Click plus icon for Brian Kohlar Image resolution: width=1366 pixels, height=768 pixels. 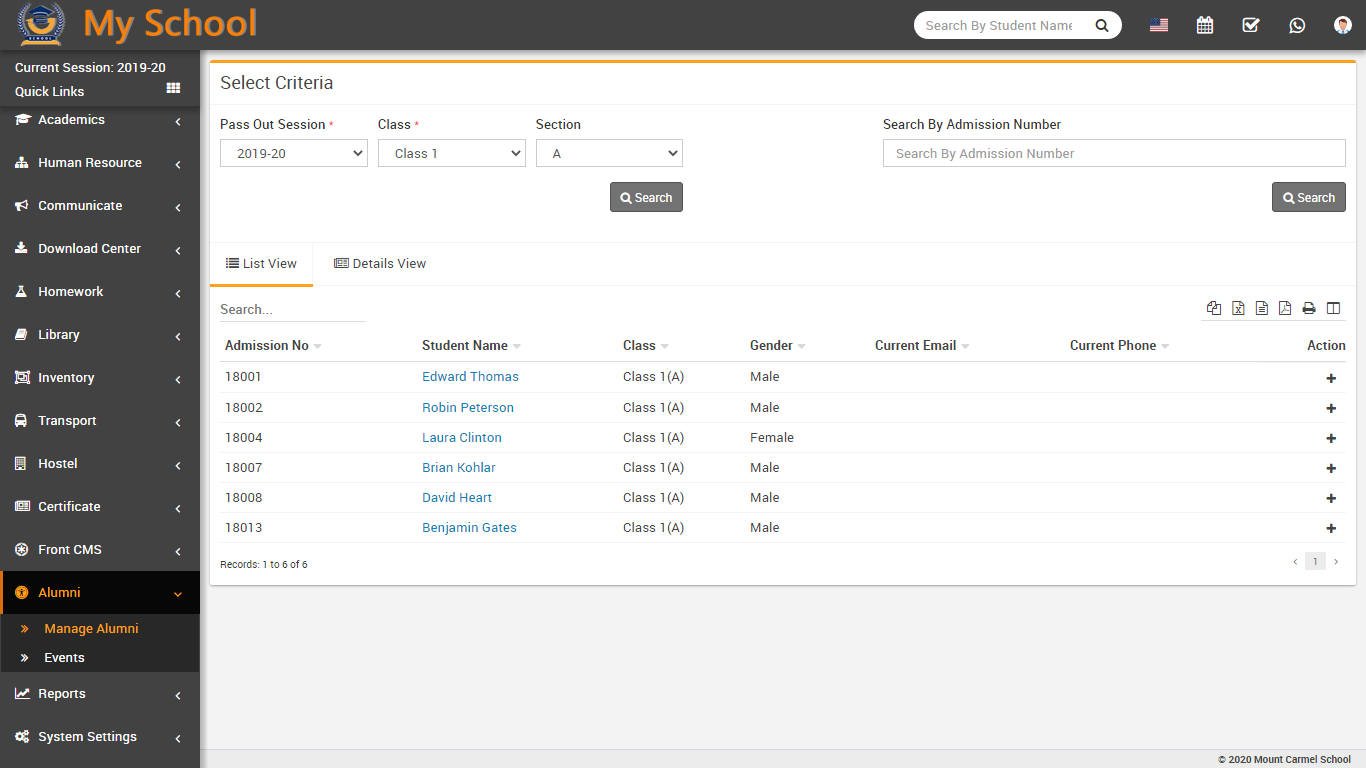1331,468
